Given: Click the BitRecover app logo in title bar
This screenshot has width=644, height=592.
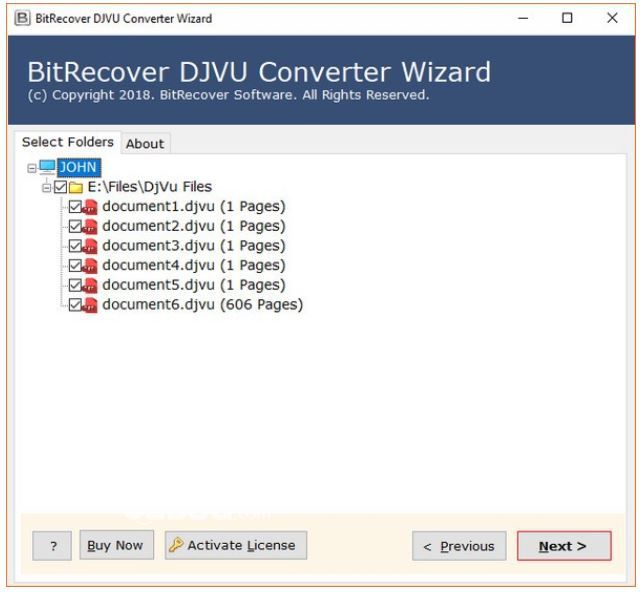Looking at the screenshot, I should (22, 18).
